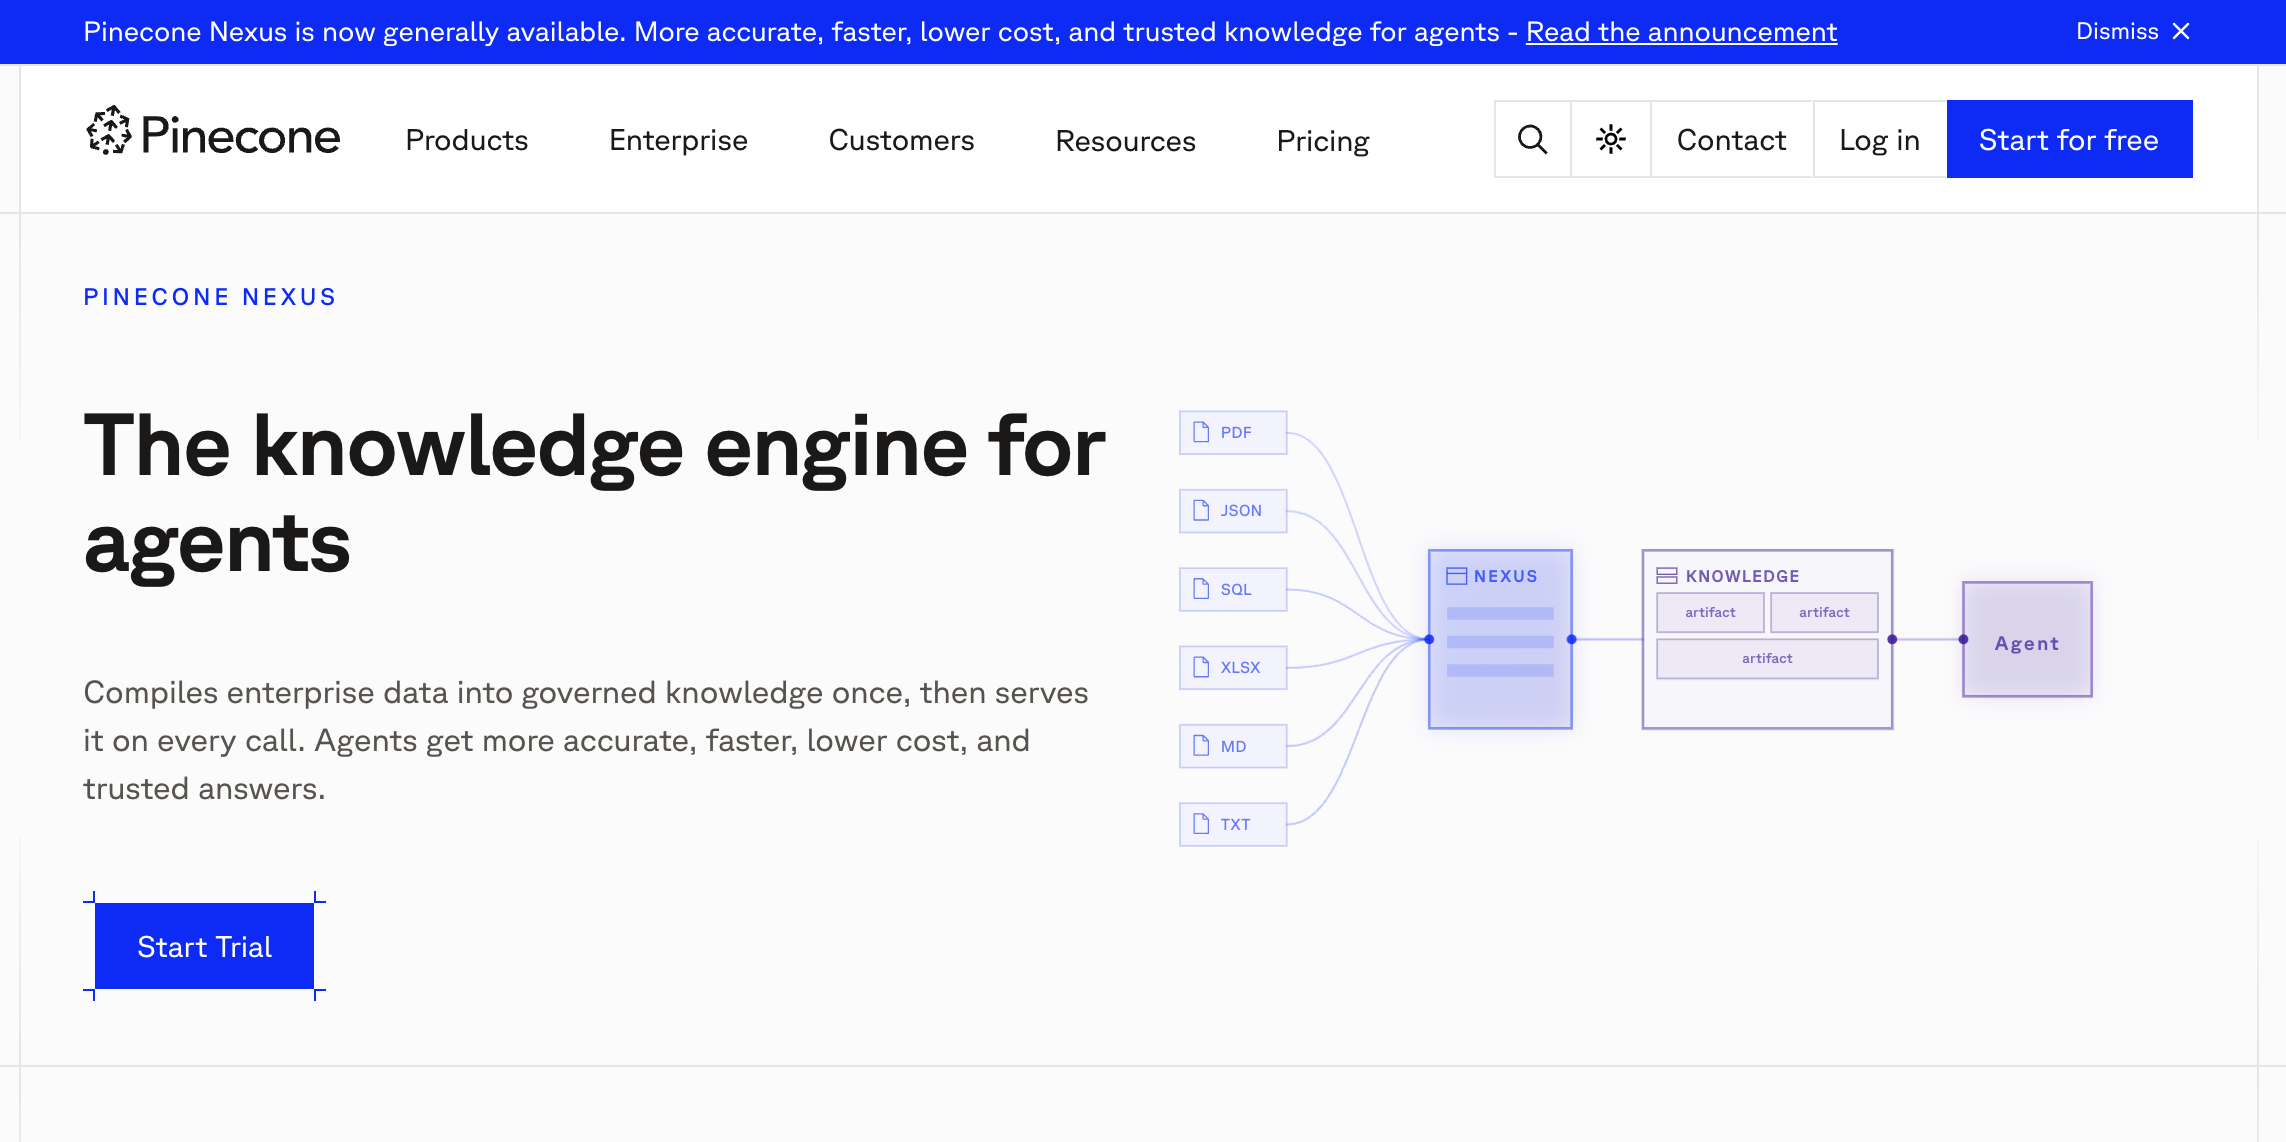Viewport: 2286px width, 1142px height.
Task: Click the TXT file chip in diagram
Action: [1233, 824]
